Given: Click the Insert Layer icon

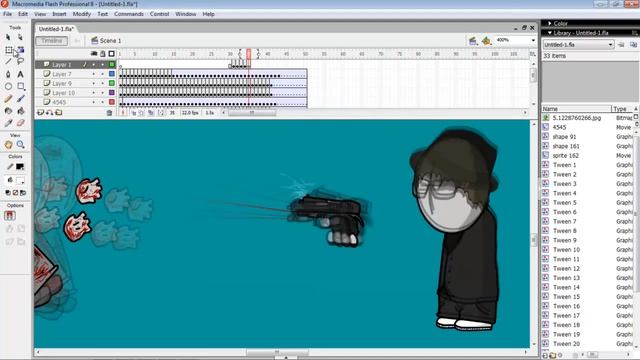Looking at the screenshot, I should (40, 113).
